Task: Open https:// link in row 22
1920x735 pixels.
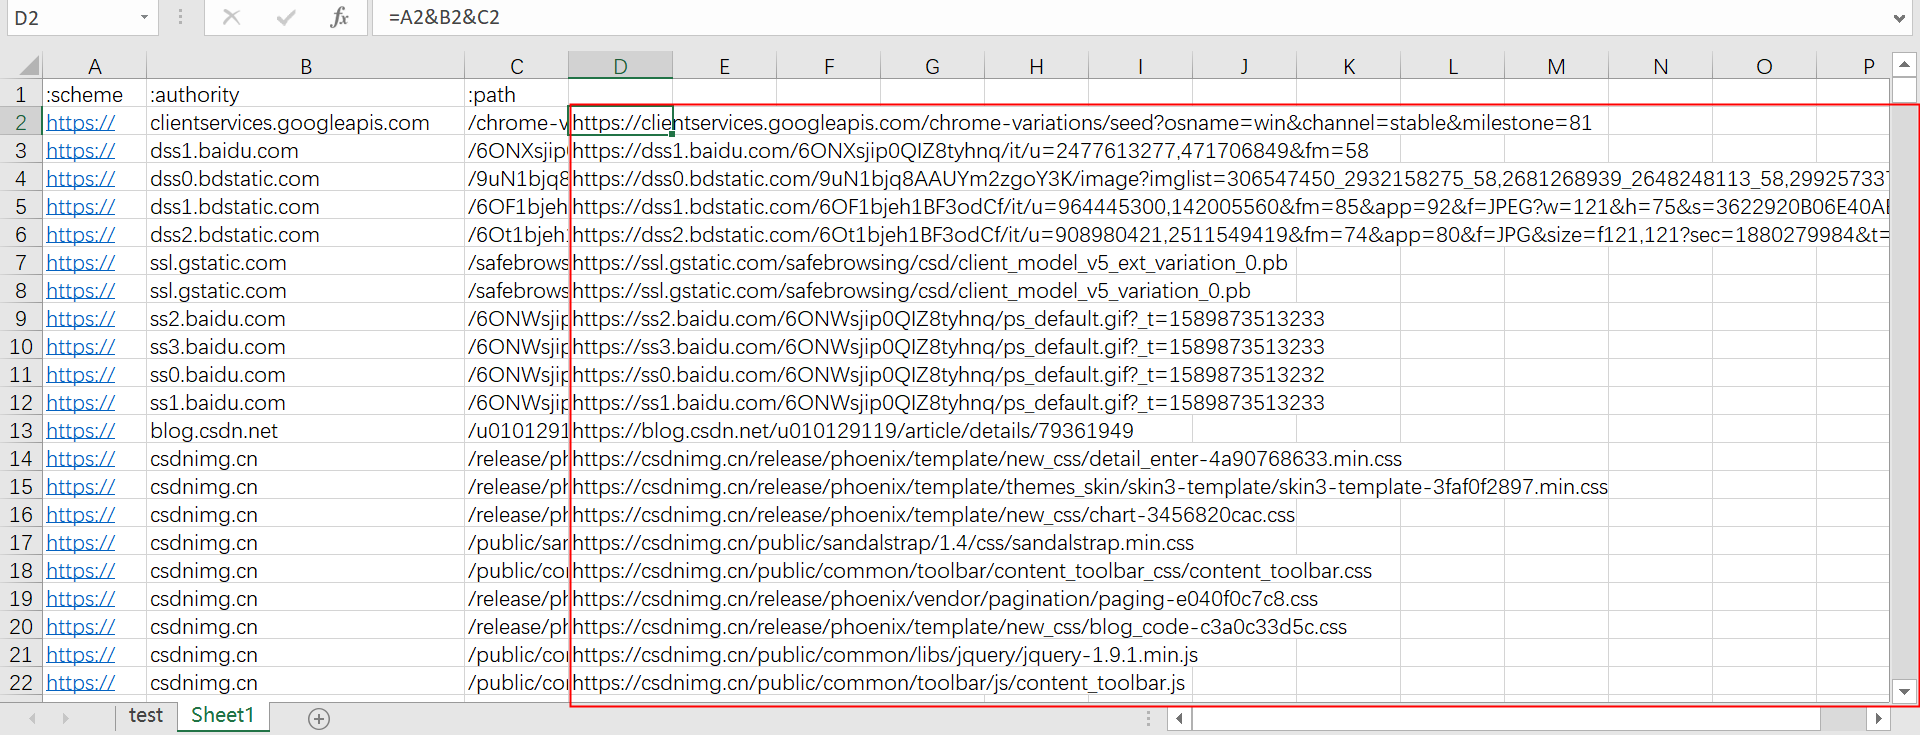Action: (81, 683)
